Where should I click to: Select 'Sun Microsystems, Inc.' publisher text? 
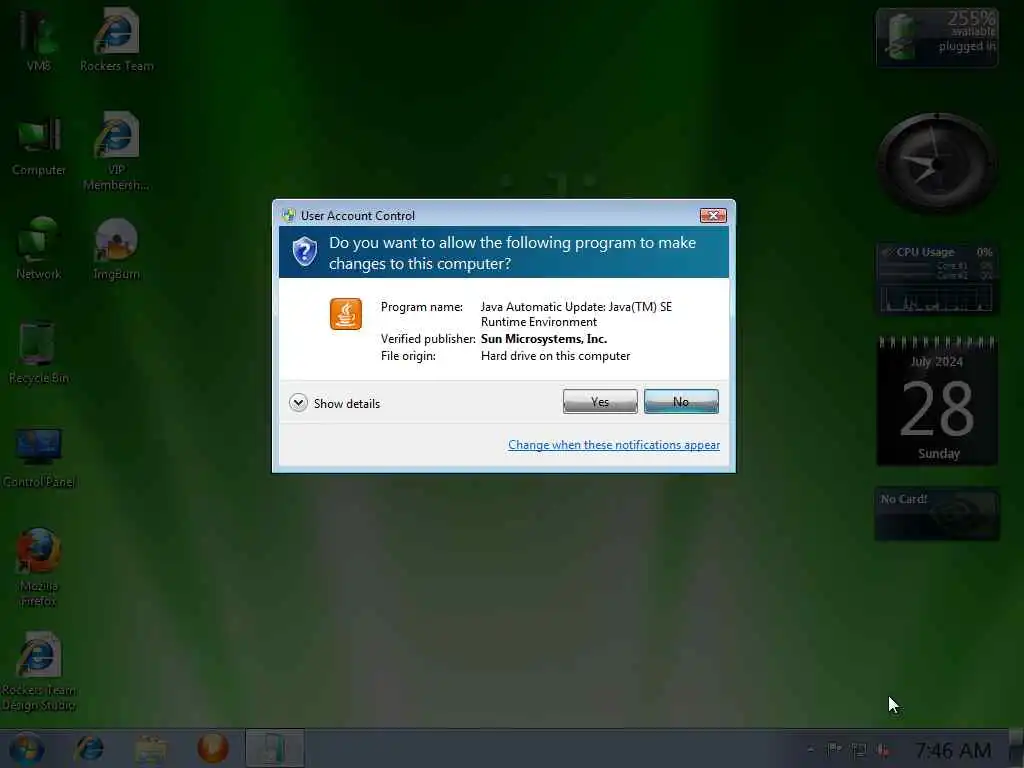click(544, 339)
